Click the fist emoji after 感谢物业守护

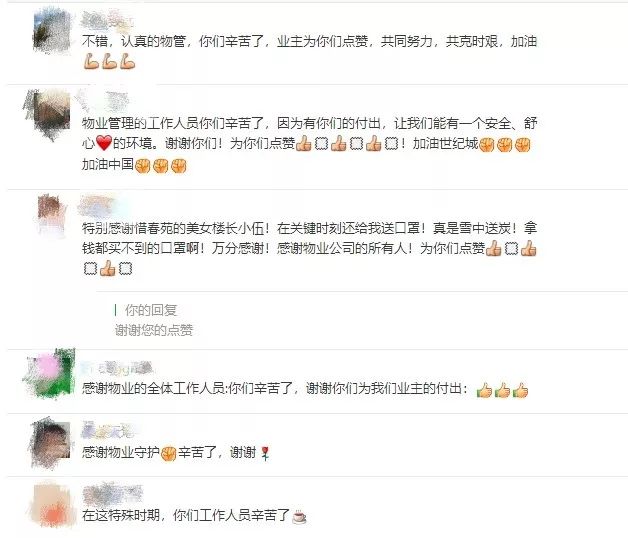pyautogui.click(x=168, y=453)
